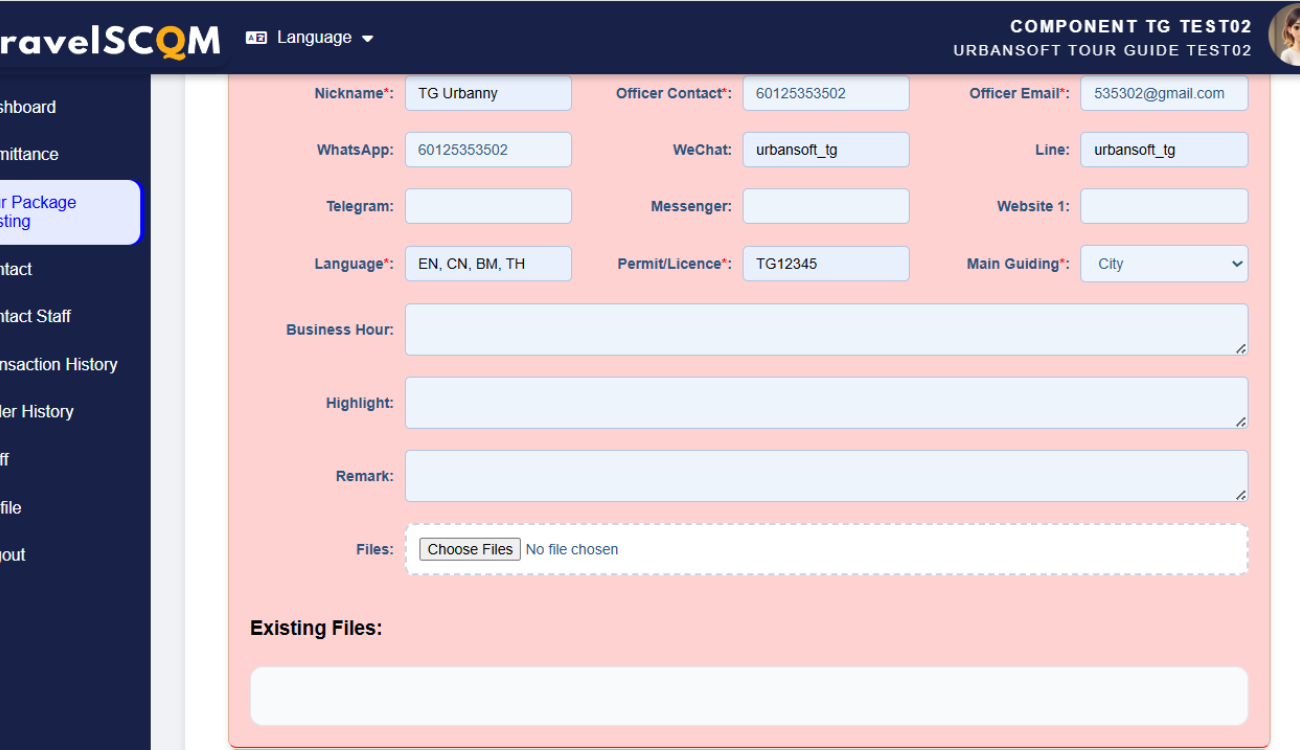Image resolution: width=1300 pixels, height=750 pixels.
Task: Select Transaction History sidebar item
Action: (59, 364)
